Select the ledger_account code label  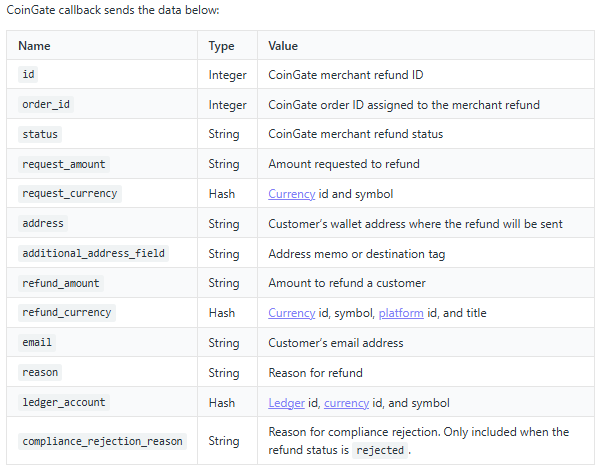[x=64, y=403]
